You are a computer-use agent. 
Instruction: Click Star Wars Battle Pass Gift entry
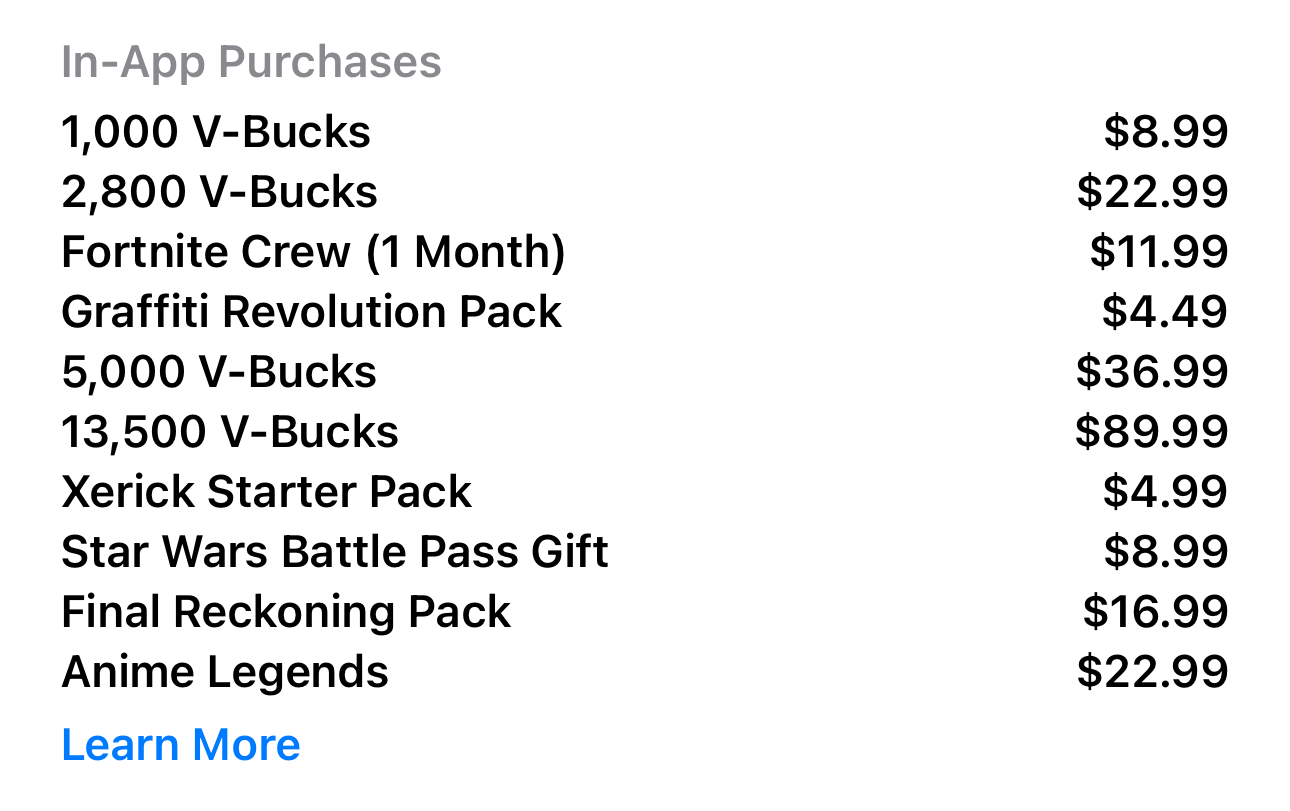(335, 552)
